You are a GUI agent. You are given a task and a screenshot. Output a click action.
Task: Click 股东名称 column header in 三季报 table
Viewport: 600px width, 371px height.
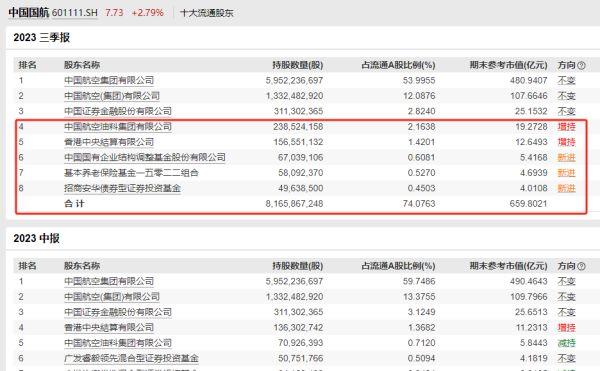pos(82,65)
